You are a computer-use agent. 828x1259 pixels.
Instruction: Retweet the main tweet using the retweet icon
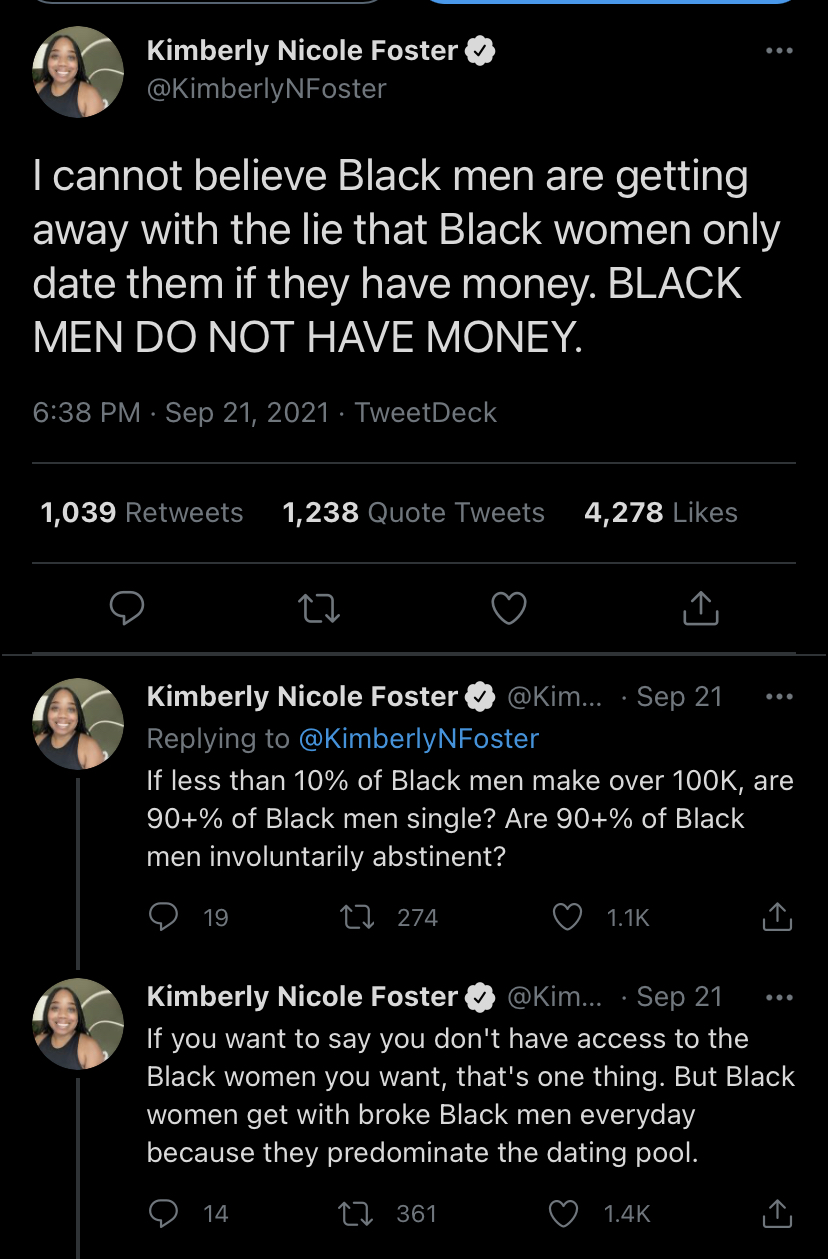pos(321,608)
